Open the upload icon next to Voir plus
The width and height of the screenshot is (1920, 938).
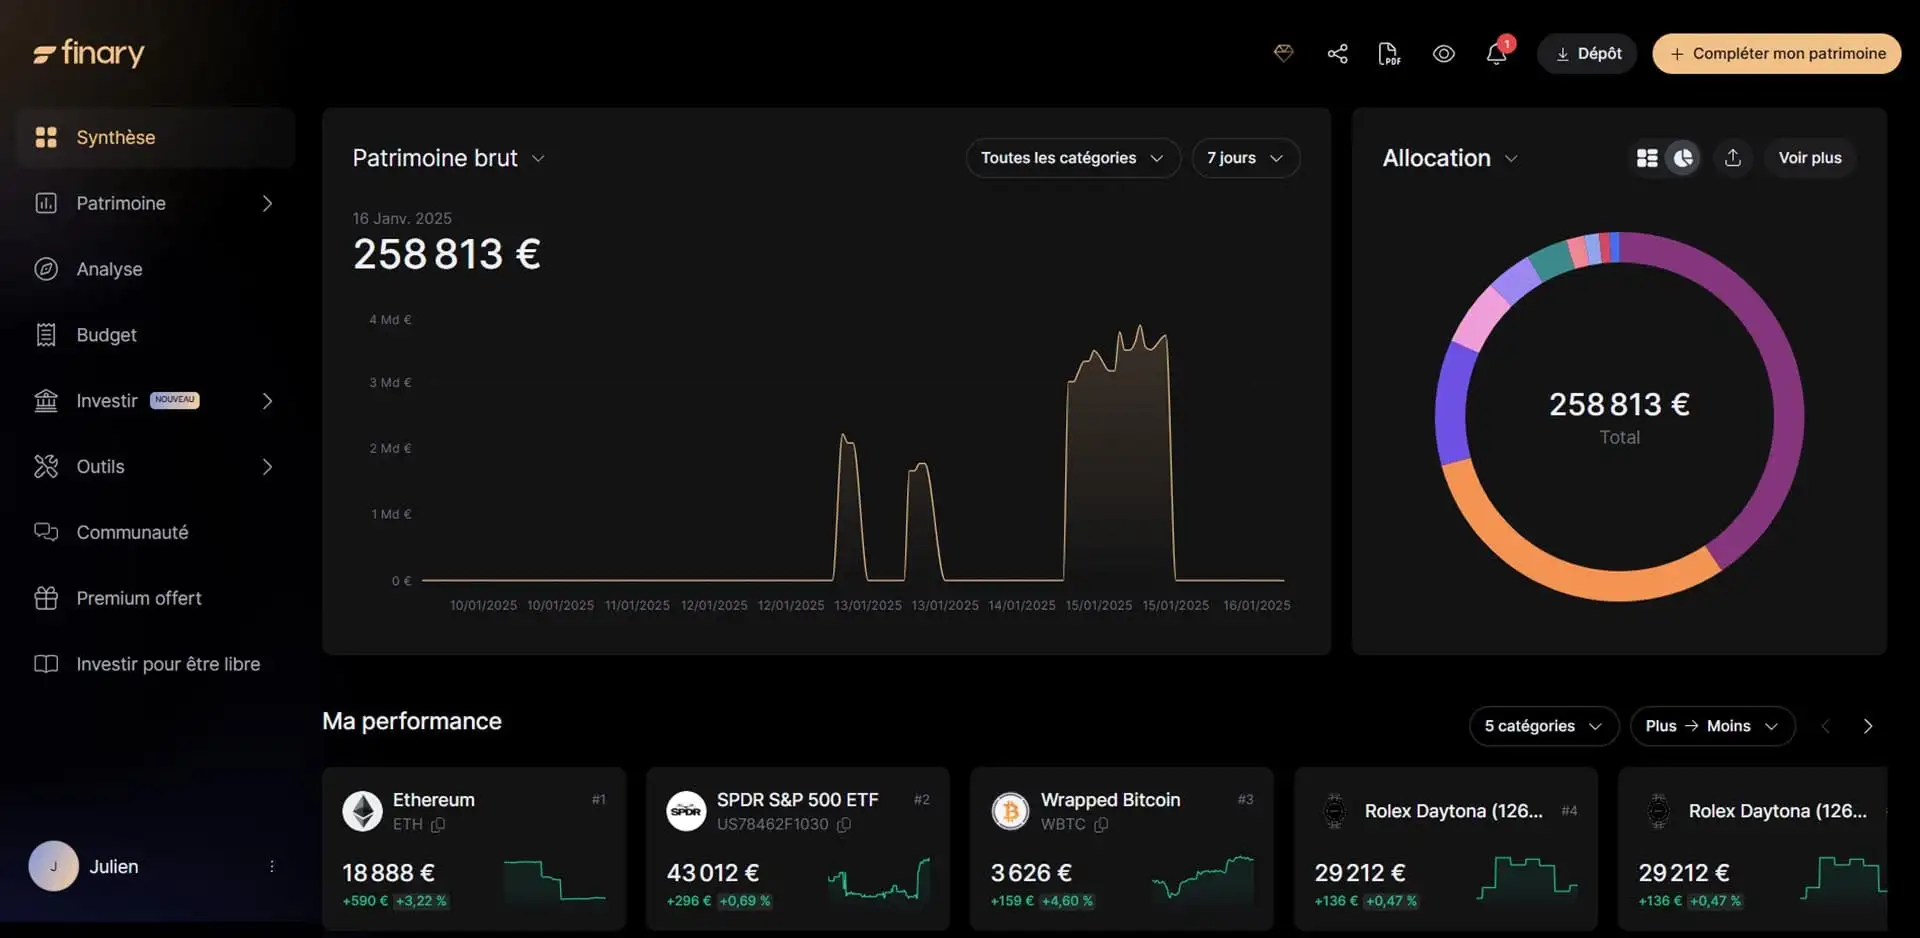(1734, 157)
